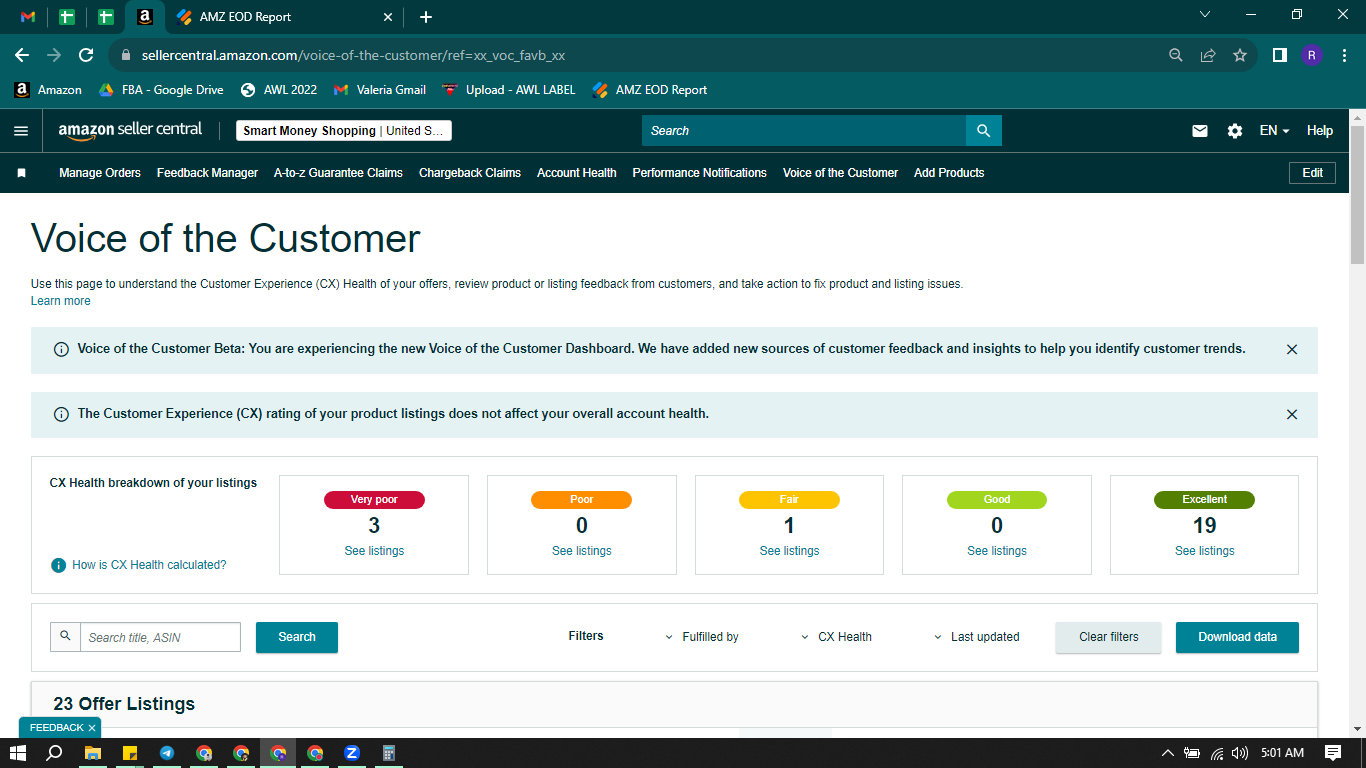This screenshot has height=768, width=1366.
Task: Open the Windows Start menu
Action: (x=17, y=753)
